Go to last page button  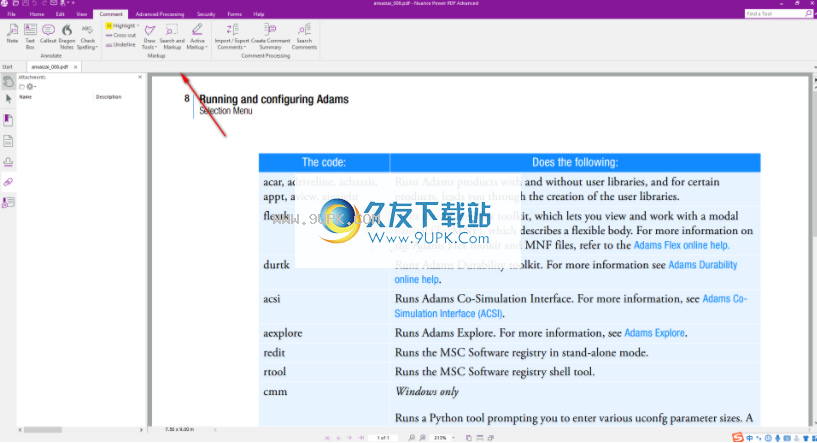(361, 438)
